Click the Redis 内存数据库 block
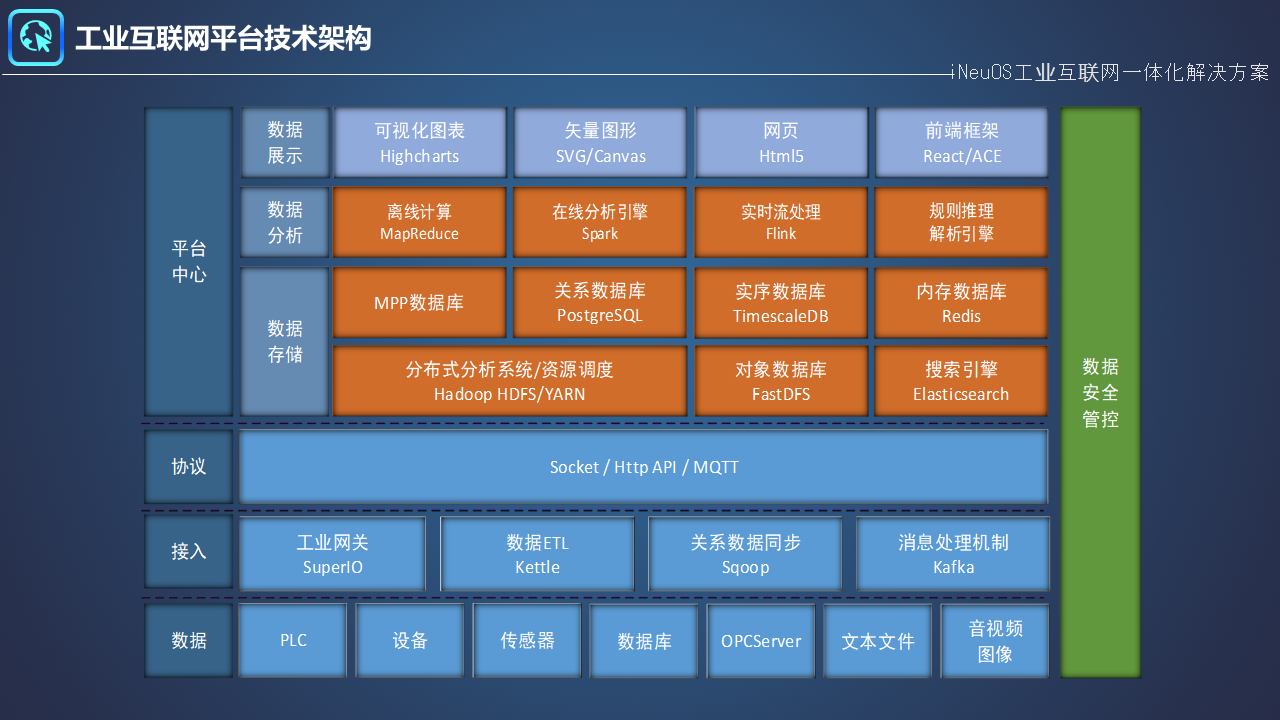1280x720 pixels. 961,303
